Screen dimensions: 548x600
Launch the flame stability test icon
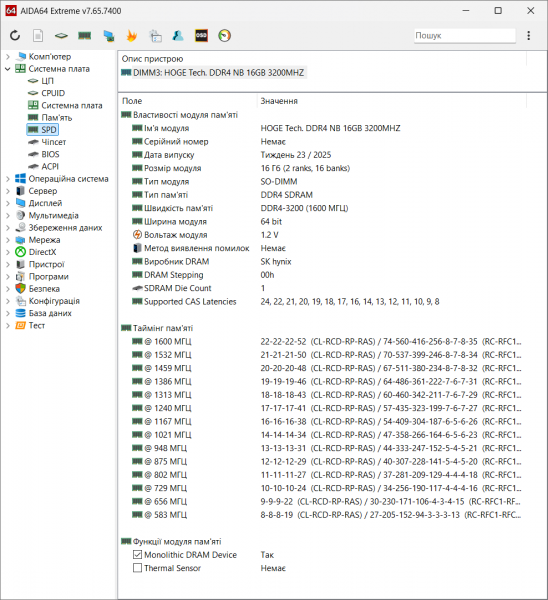coord(132,36)
